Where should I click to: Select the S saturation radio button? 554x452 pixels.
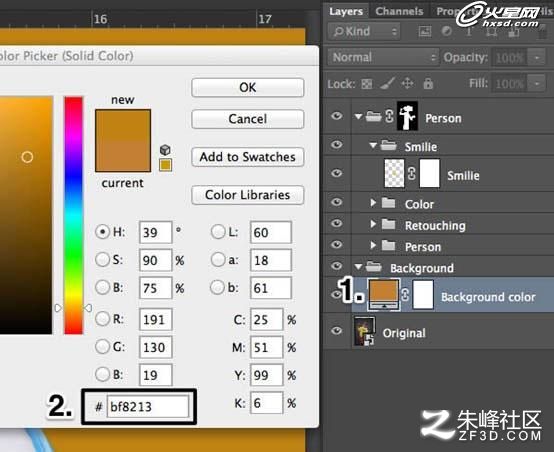(x=102, y=260)
